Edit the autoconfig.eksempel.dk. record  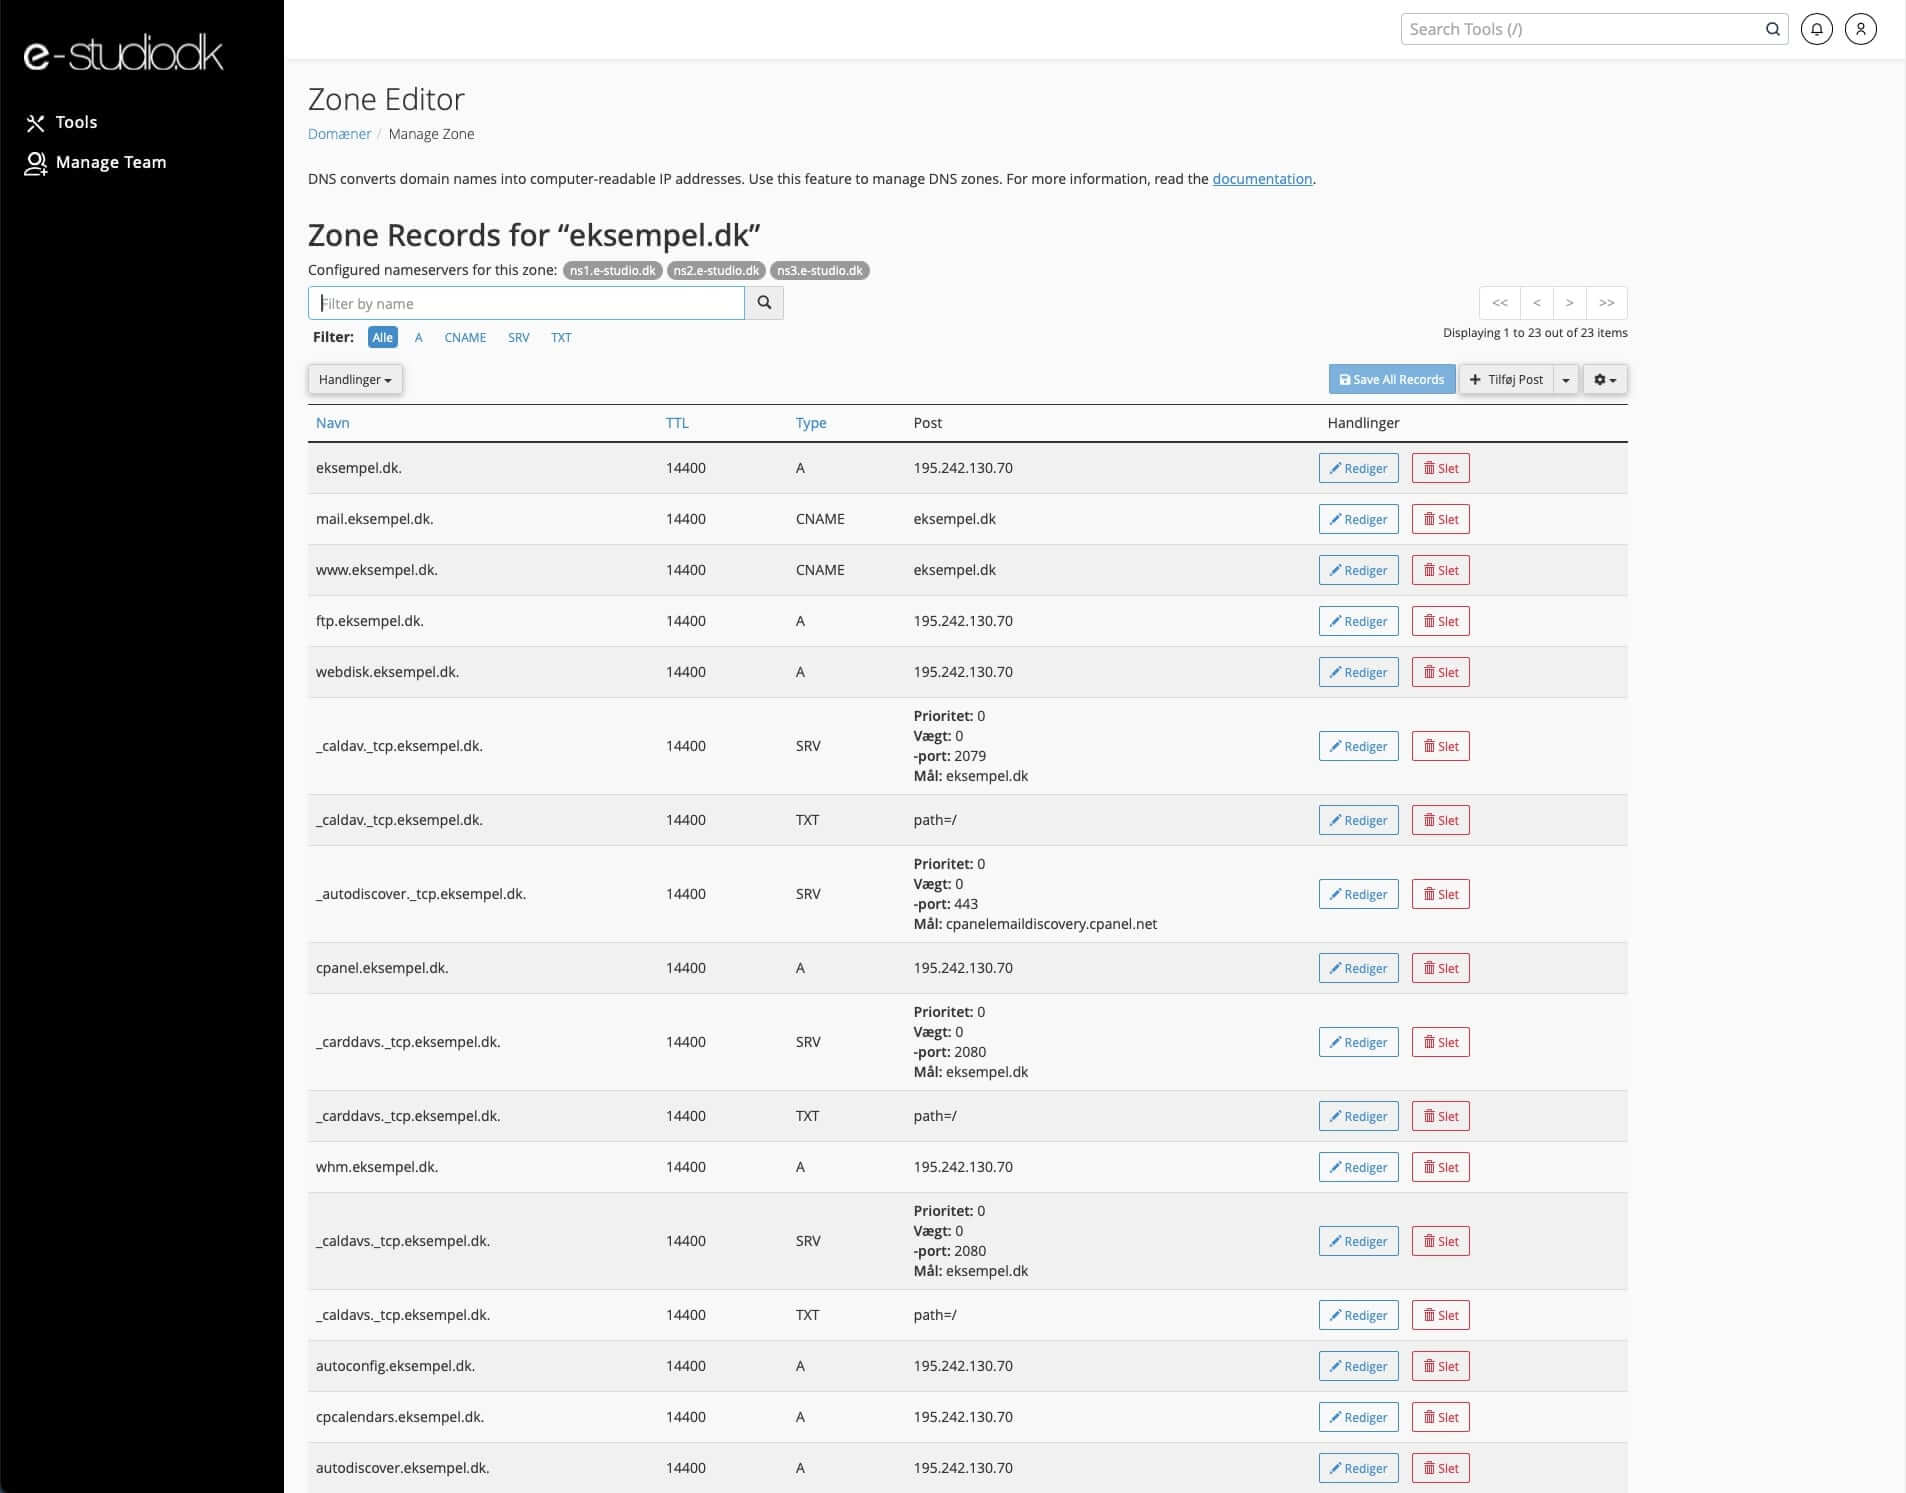point(1358,1366)
